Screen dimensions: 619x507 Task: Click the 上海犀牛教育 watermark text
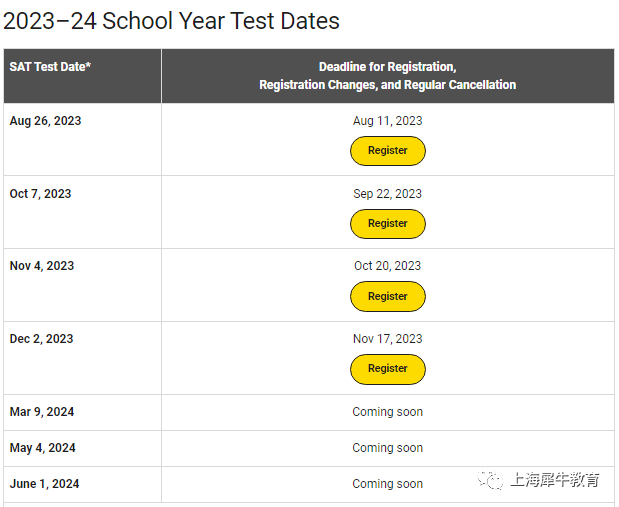coord(555,480)
